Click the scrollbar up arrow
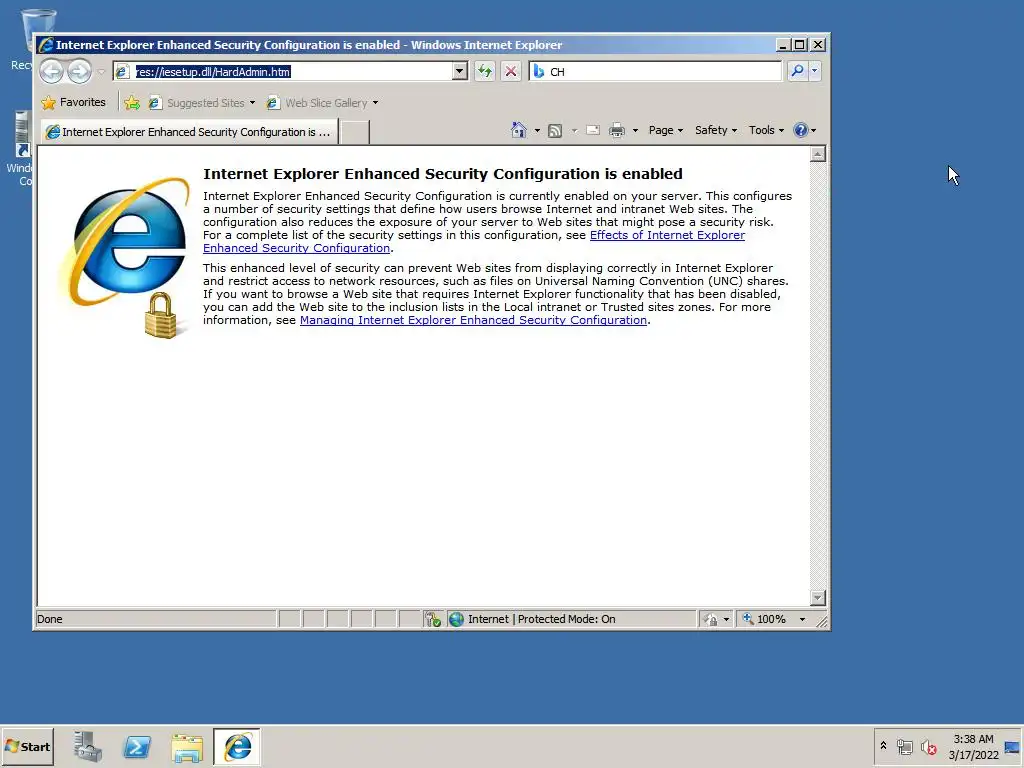Viewport: 1024px width, 768px height. click(x=818, y=154)
